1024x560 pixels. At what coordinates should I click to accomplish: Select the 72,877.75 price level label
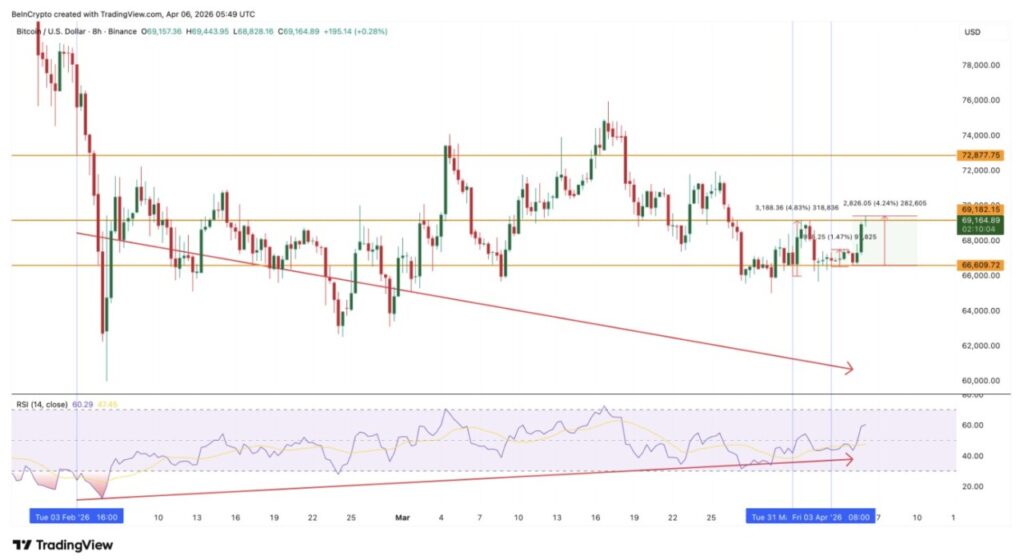(980, 155)
